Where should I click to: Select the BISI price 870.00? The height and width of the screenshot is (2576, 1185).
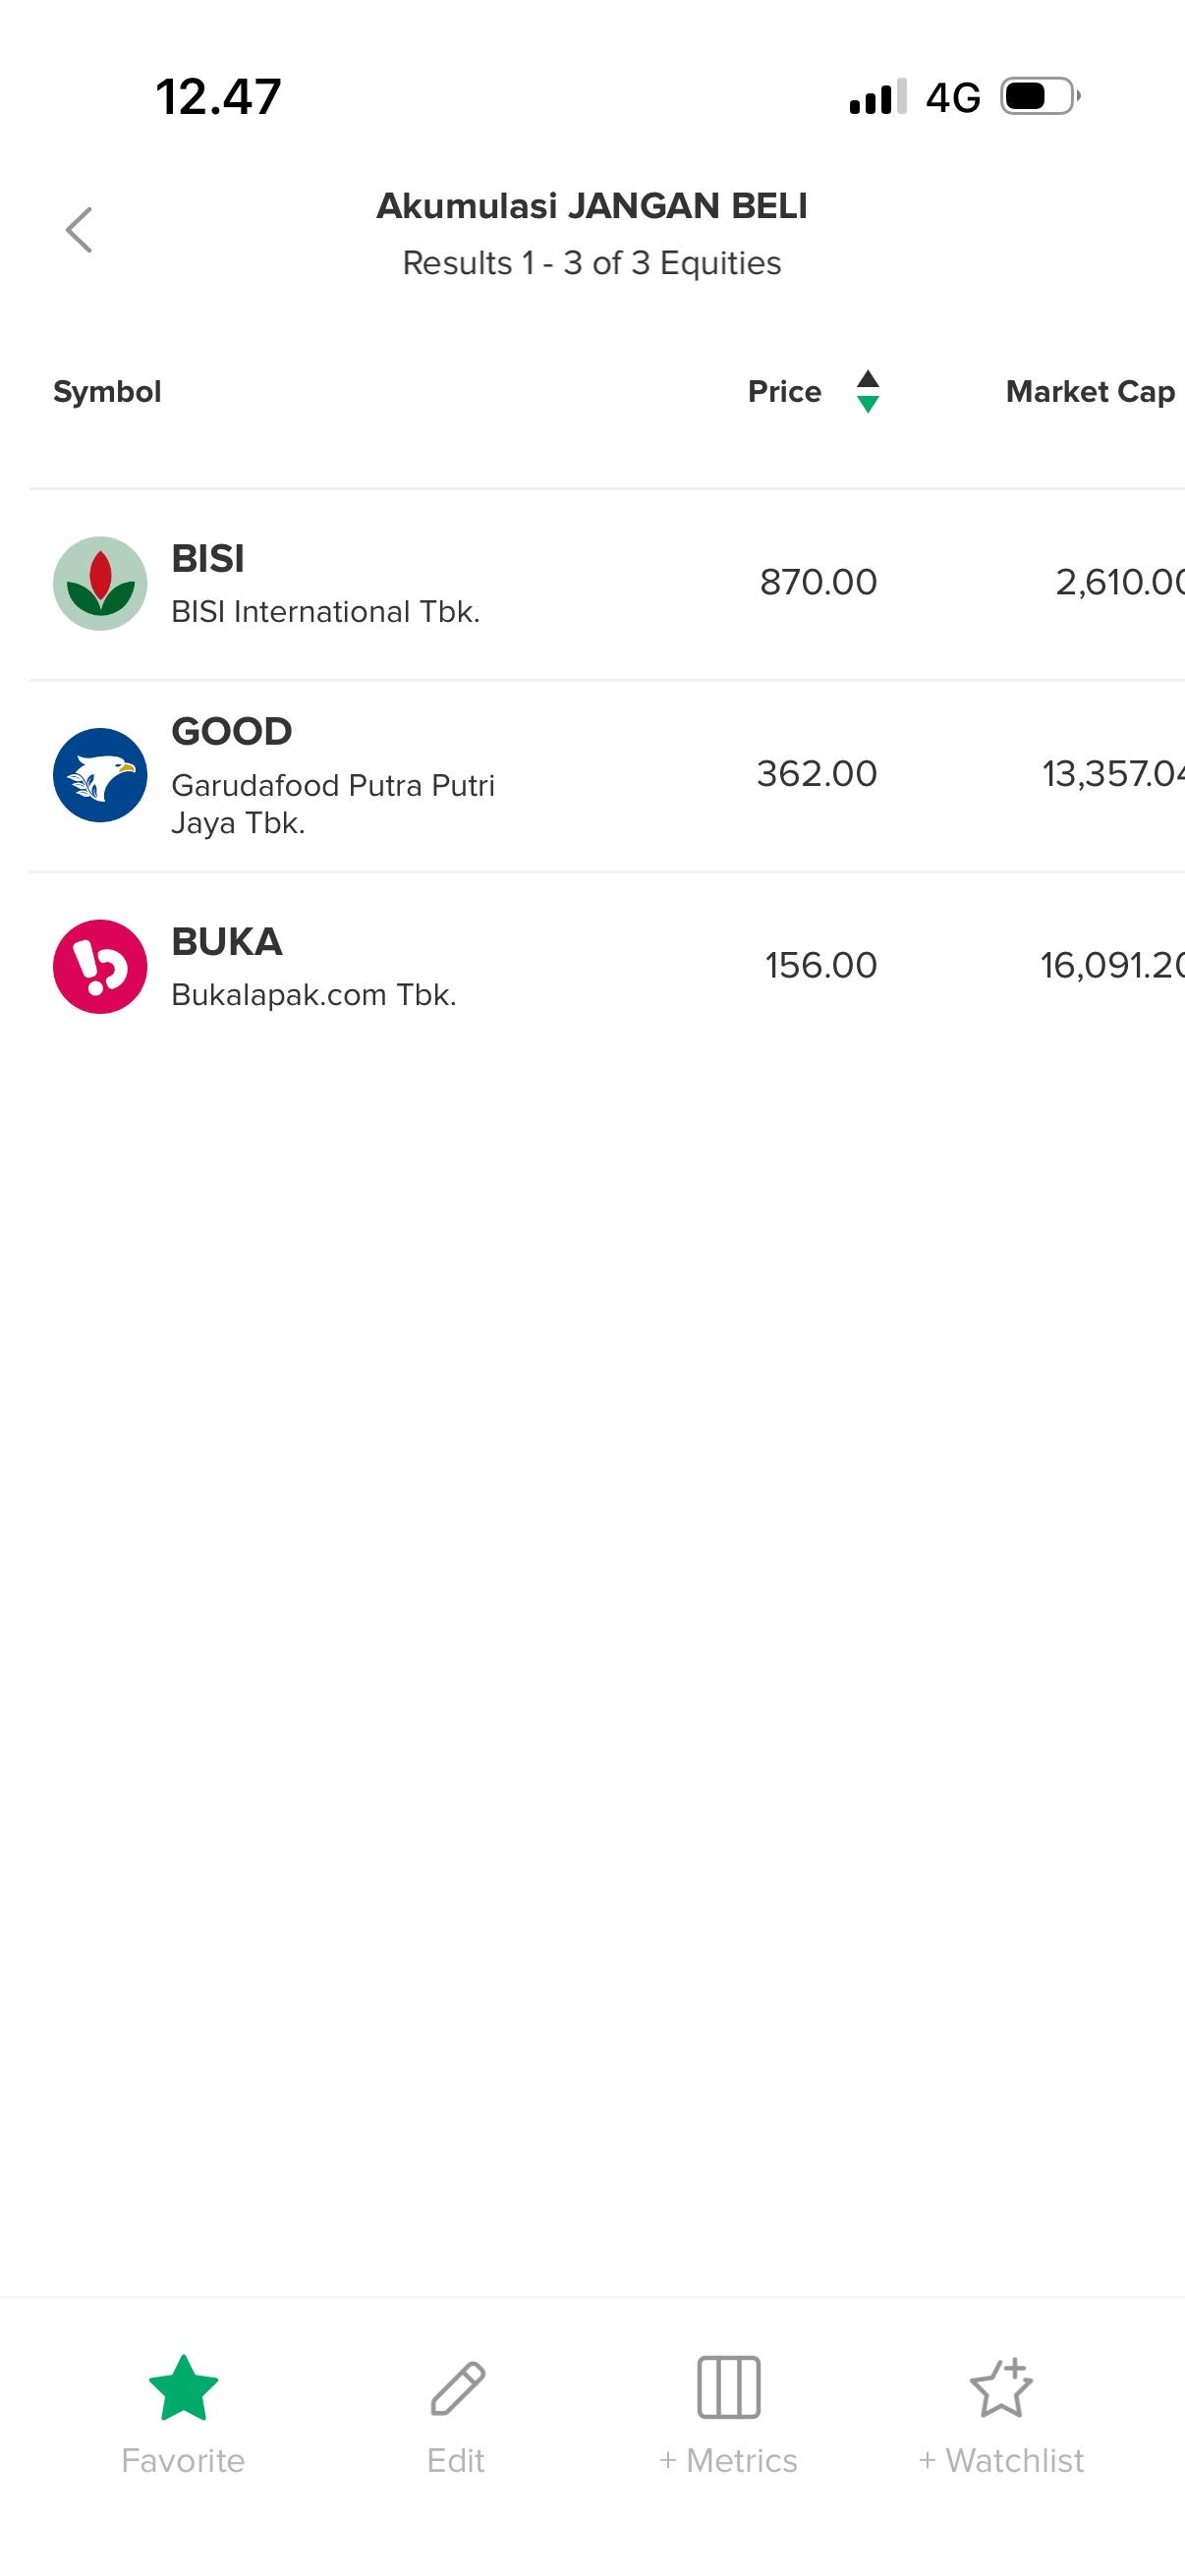[818, 582]
